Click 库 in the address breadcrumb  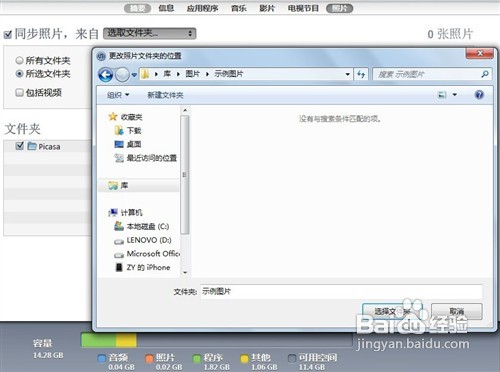(167, 74)
